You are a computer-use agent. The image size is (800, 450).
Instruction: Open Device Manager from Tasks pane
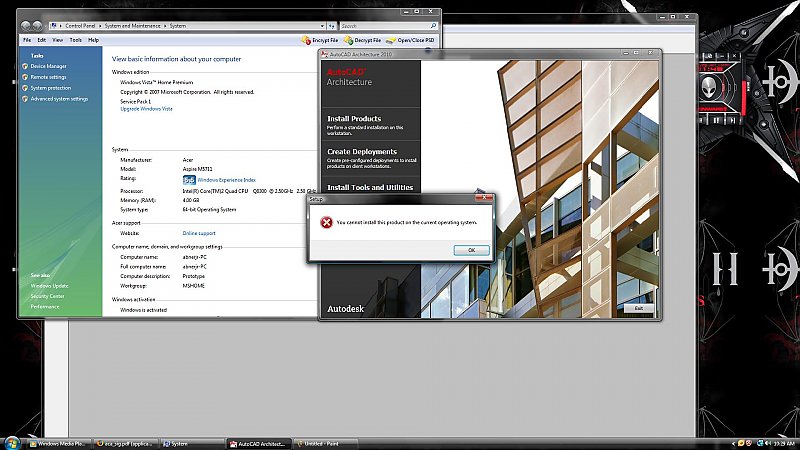click(x=48, y=66)
